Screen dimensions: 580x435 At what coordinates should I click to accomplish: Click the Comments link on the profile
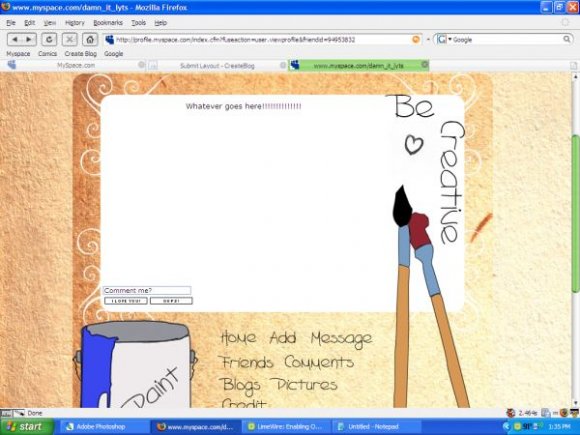pos(319,362)
